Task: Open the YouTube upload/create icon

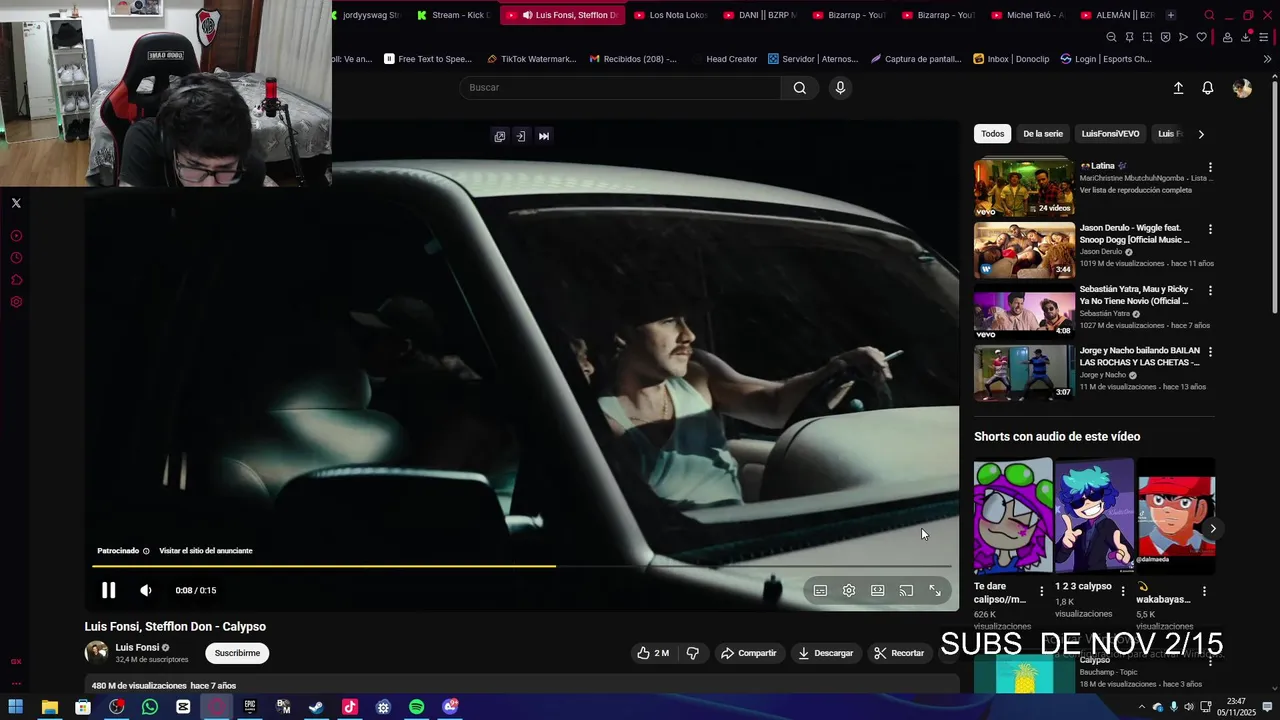Action: pos(1178,88)
